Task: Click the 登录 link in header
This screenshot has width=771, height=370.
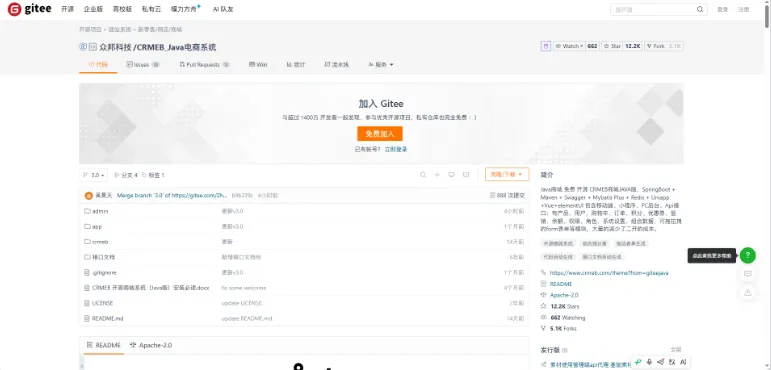Action: coord(722,9)
